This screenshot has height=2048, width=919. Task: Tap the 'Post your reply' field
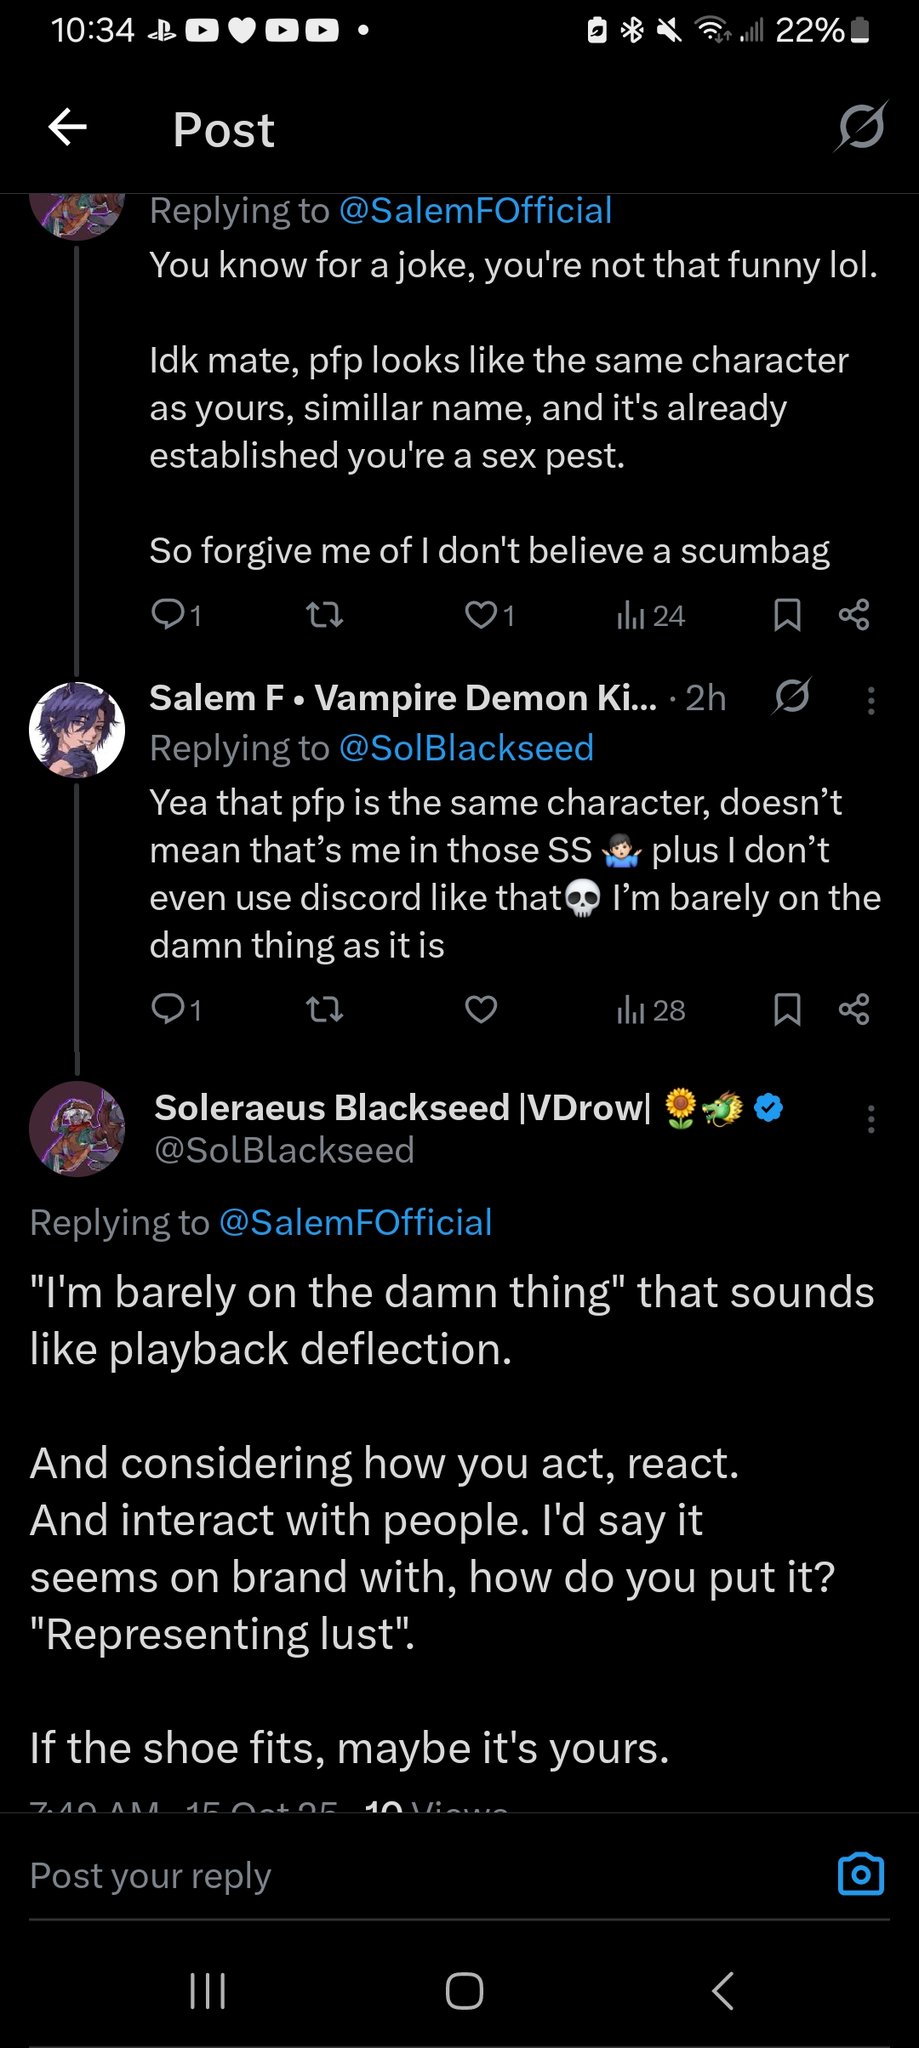400,1875
